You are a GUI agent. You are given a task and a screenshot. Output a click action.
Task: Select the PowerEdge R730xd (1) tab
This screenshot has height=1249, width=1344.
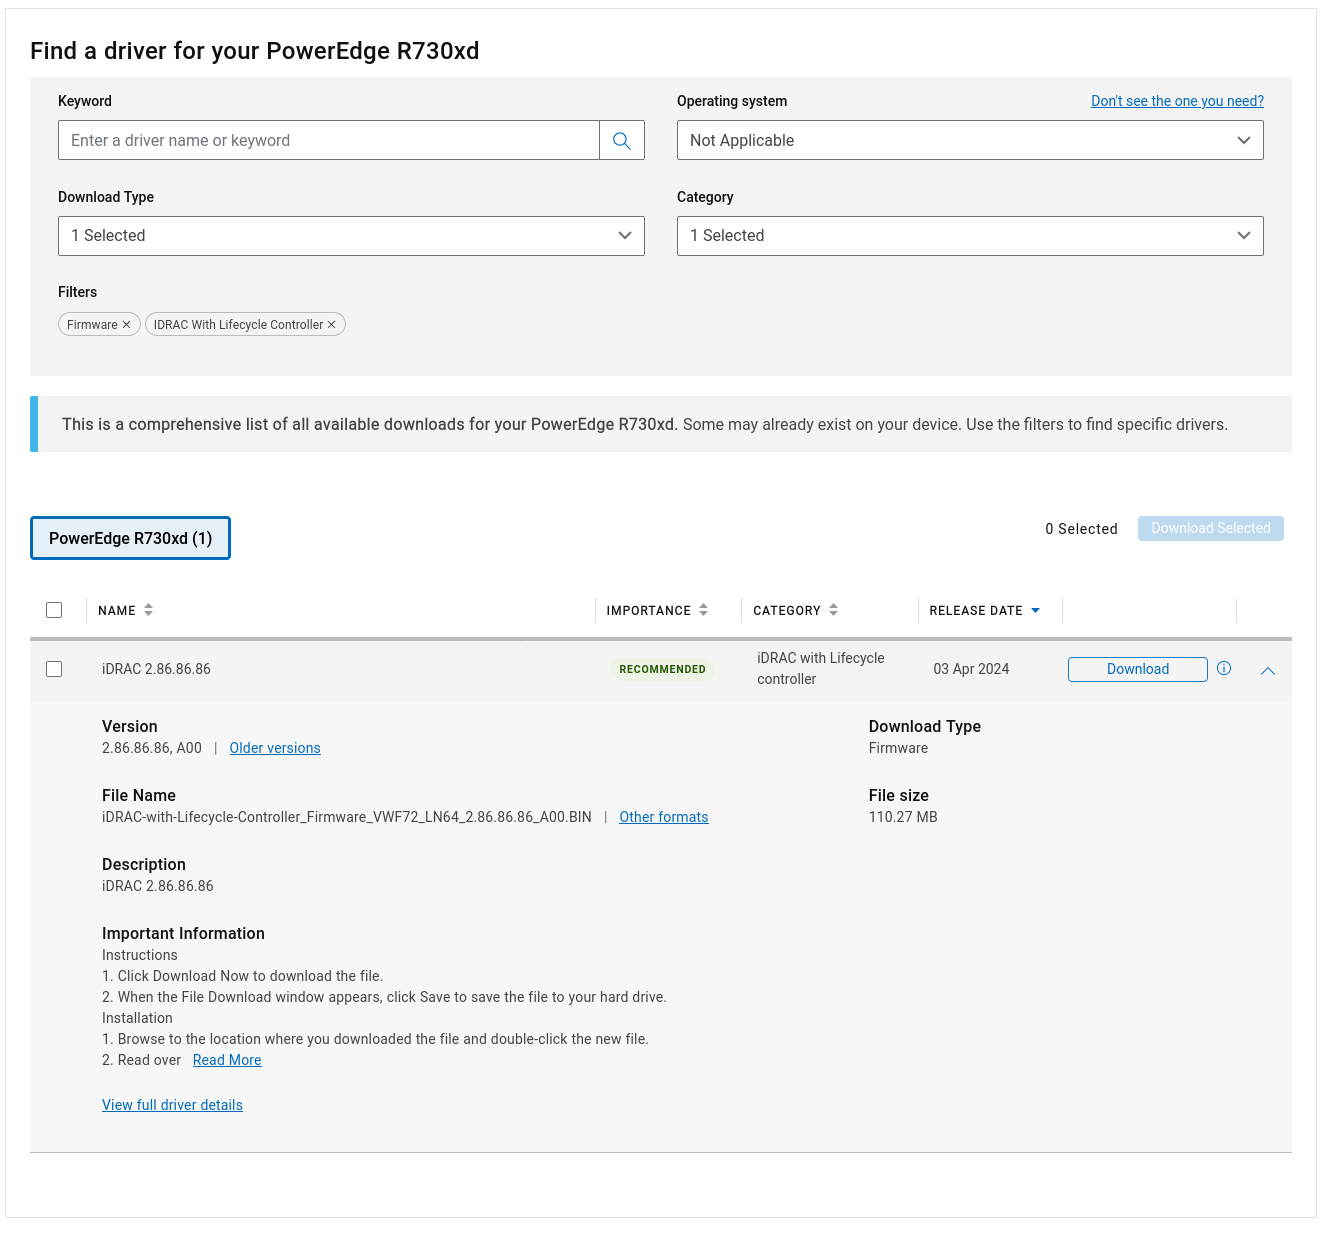tap(130, 538)
